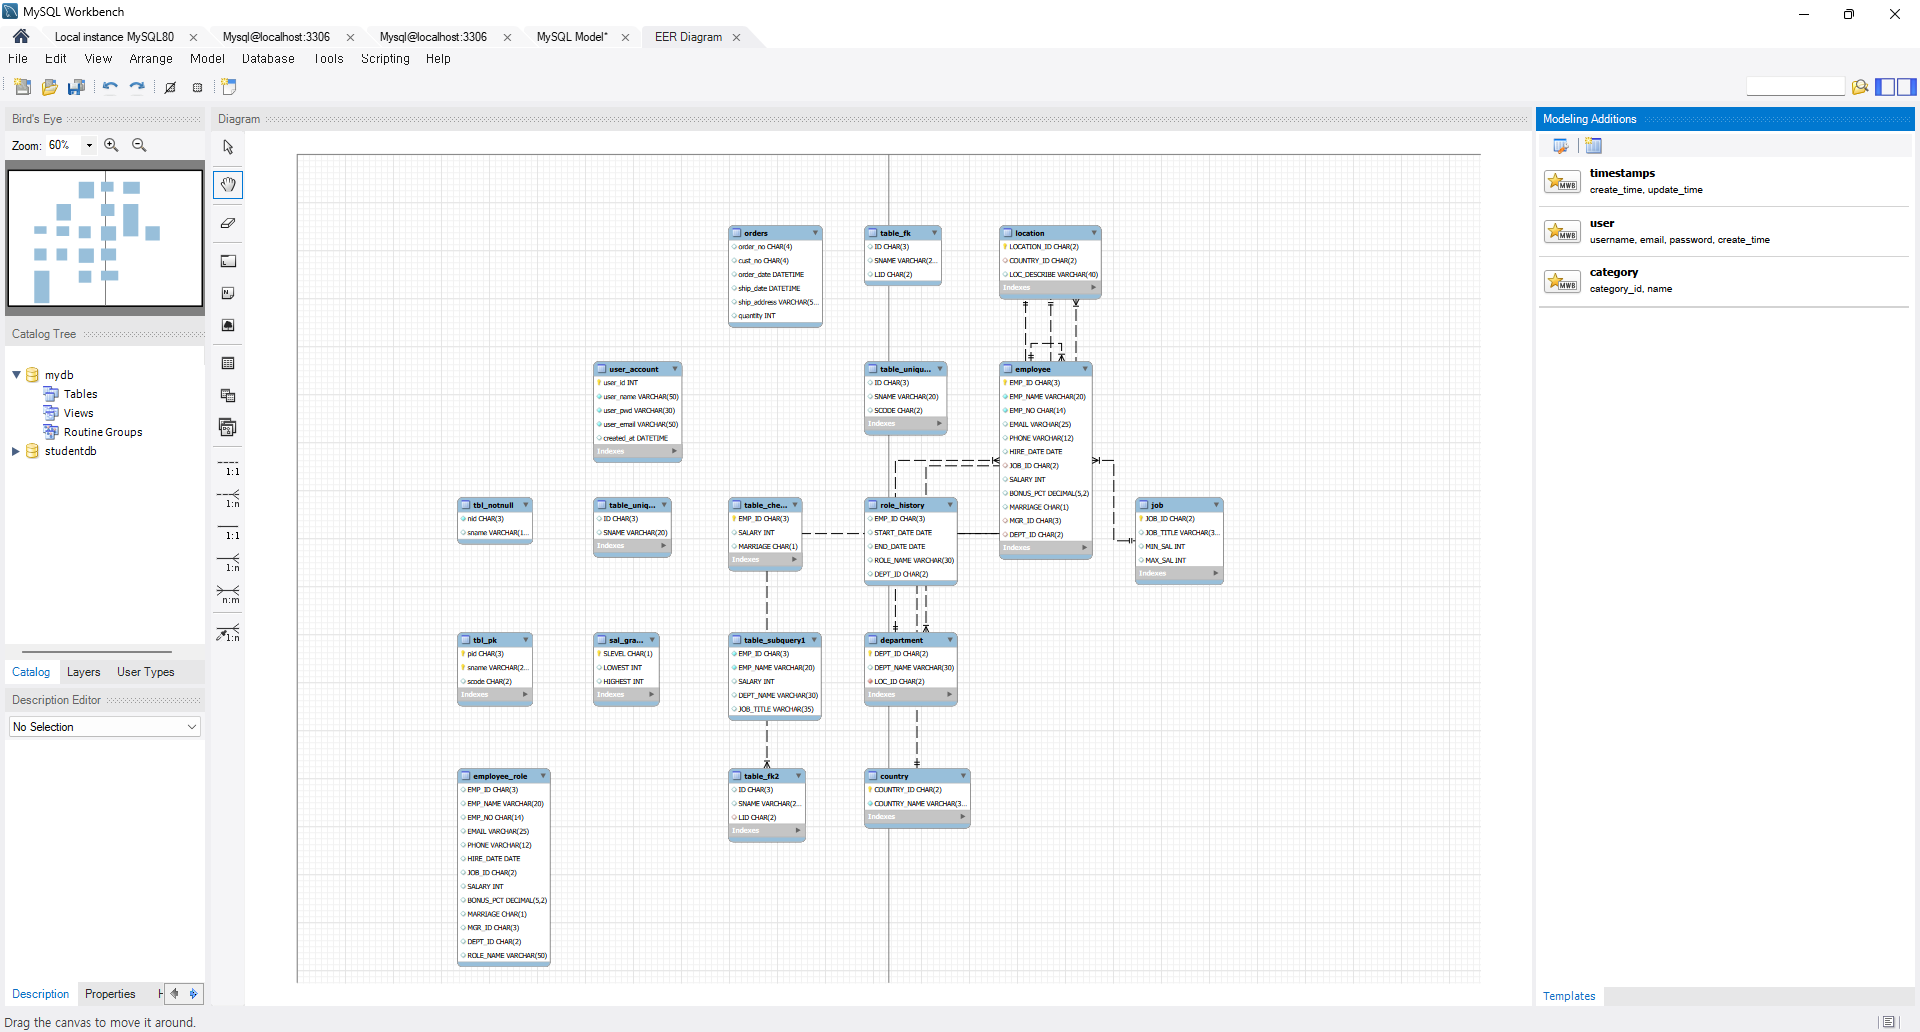Select the timestamps template
The image size is (1920, 1032).
[1725, 181]
